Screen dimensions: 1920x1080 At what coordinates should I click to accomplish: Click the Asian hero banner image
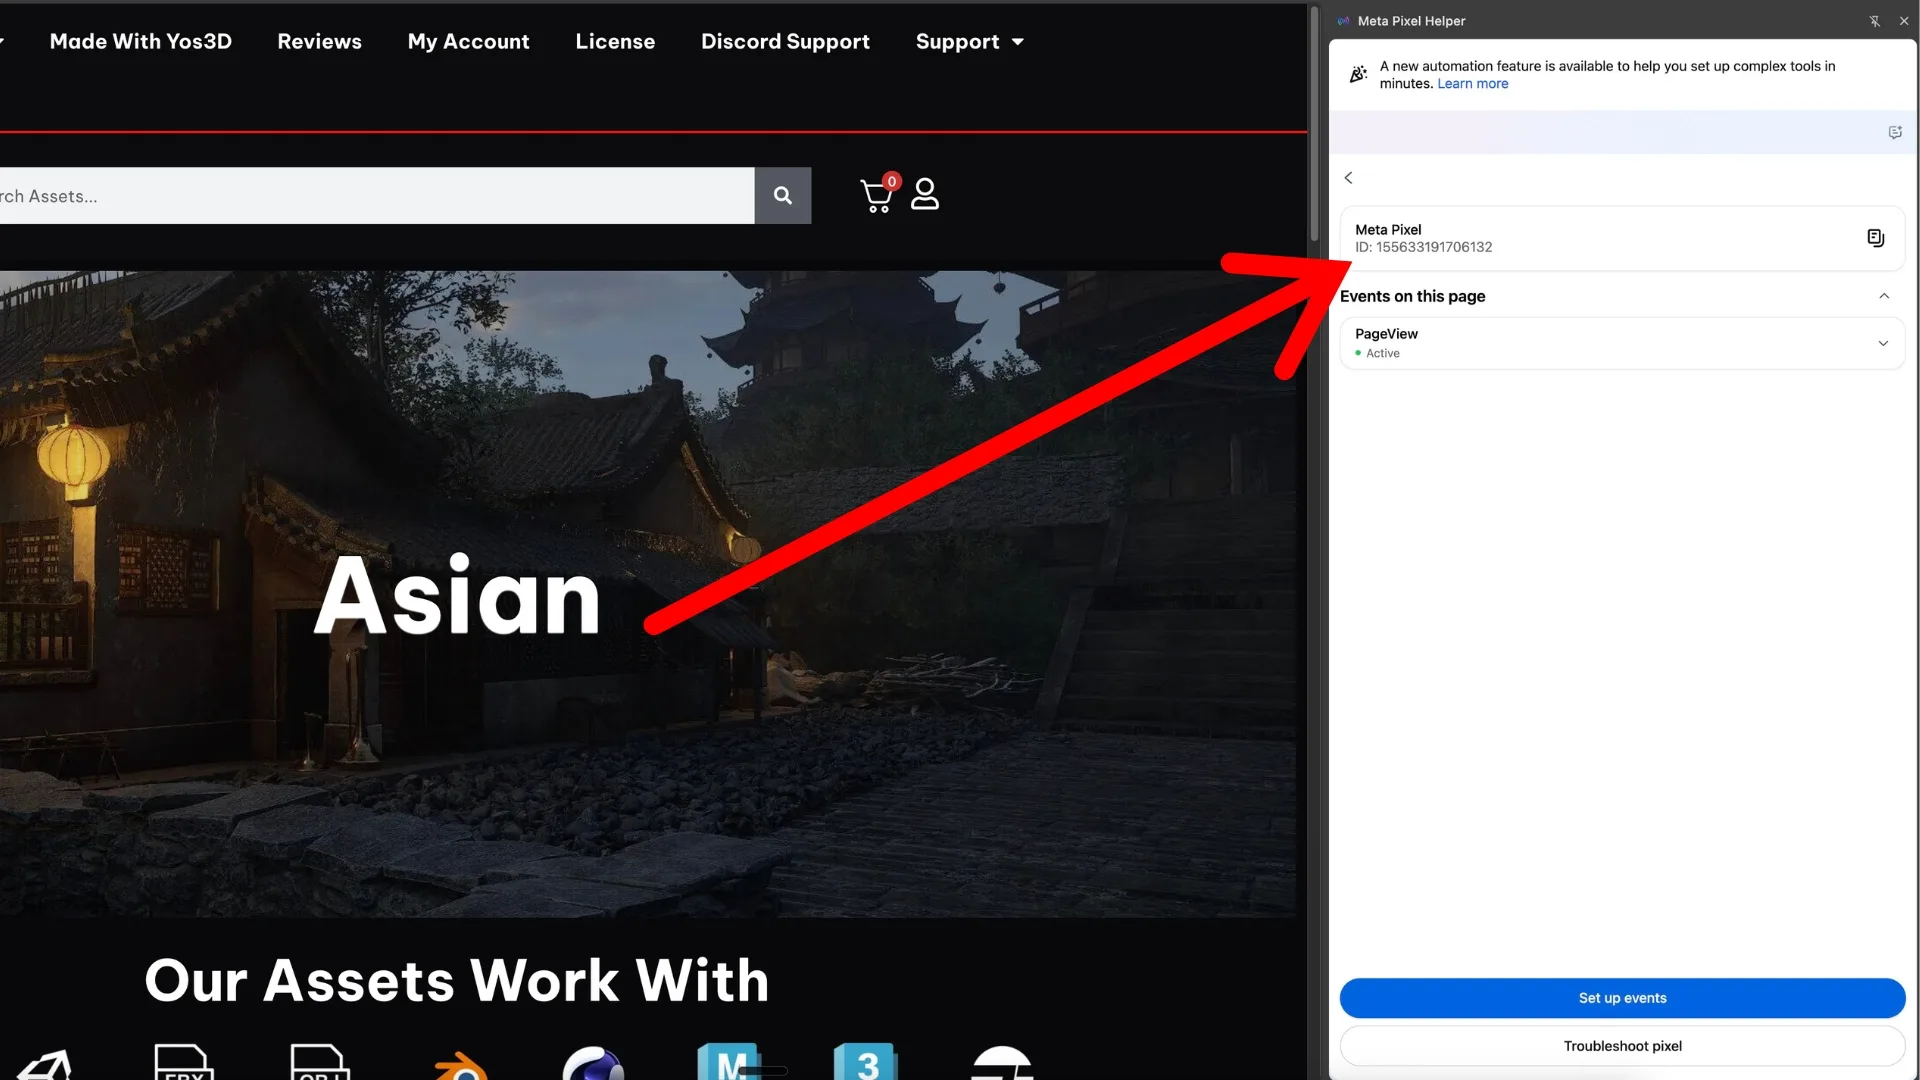click(650, 594)
